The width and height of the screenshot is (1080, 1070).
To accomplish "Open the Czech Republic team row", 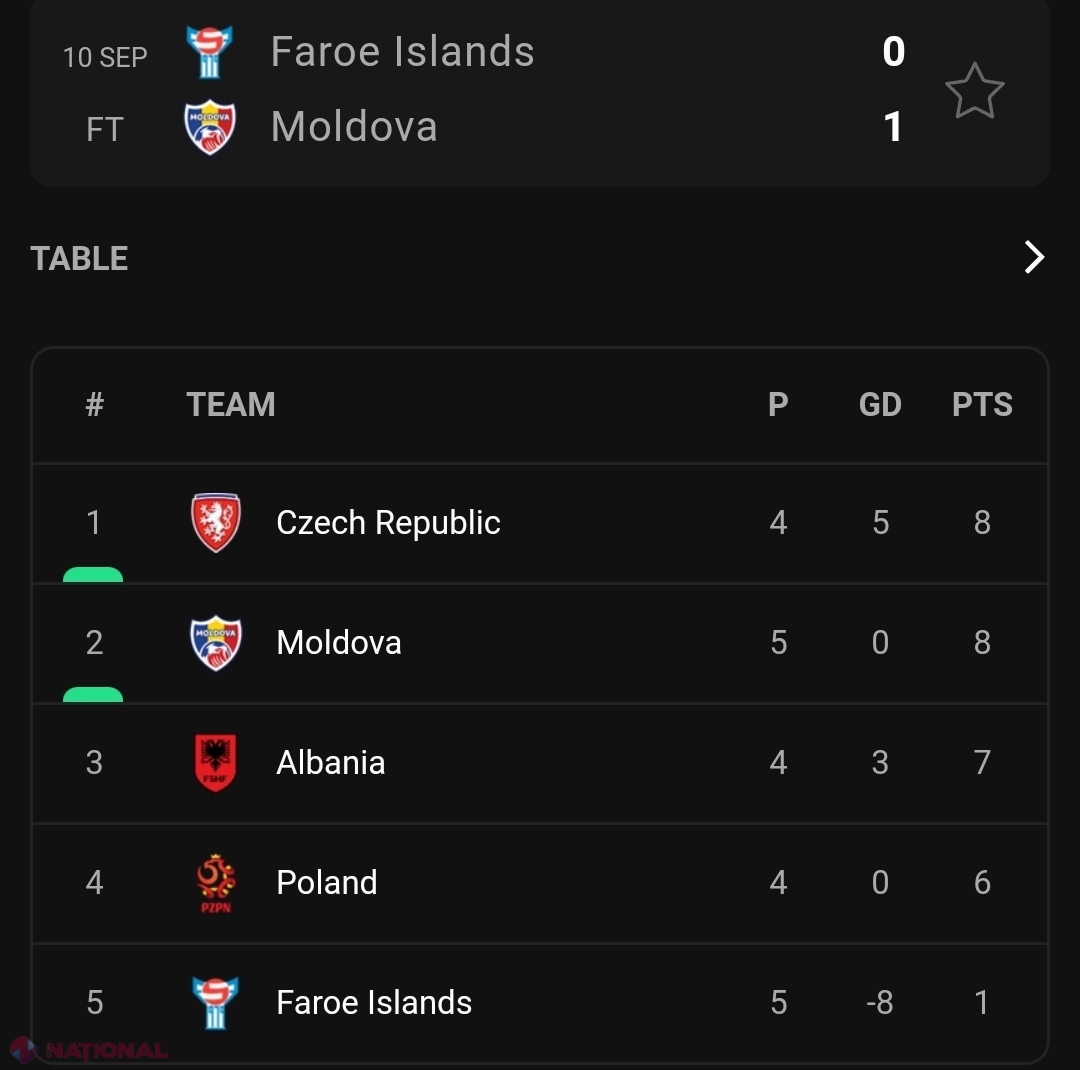I will point(540,523).
